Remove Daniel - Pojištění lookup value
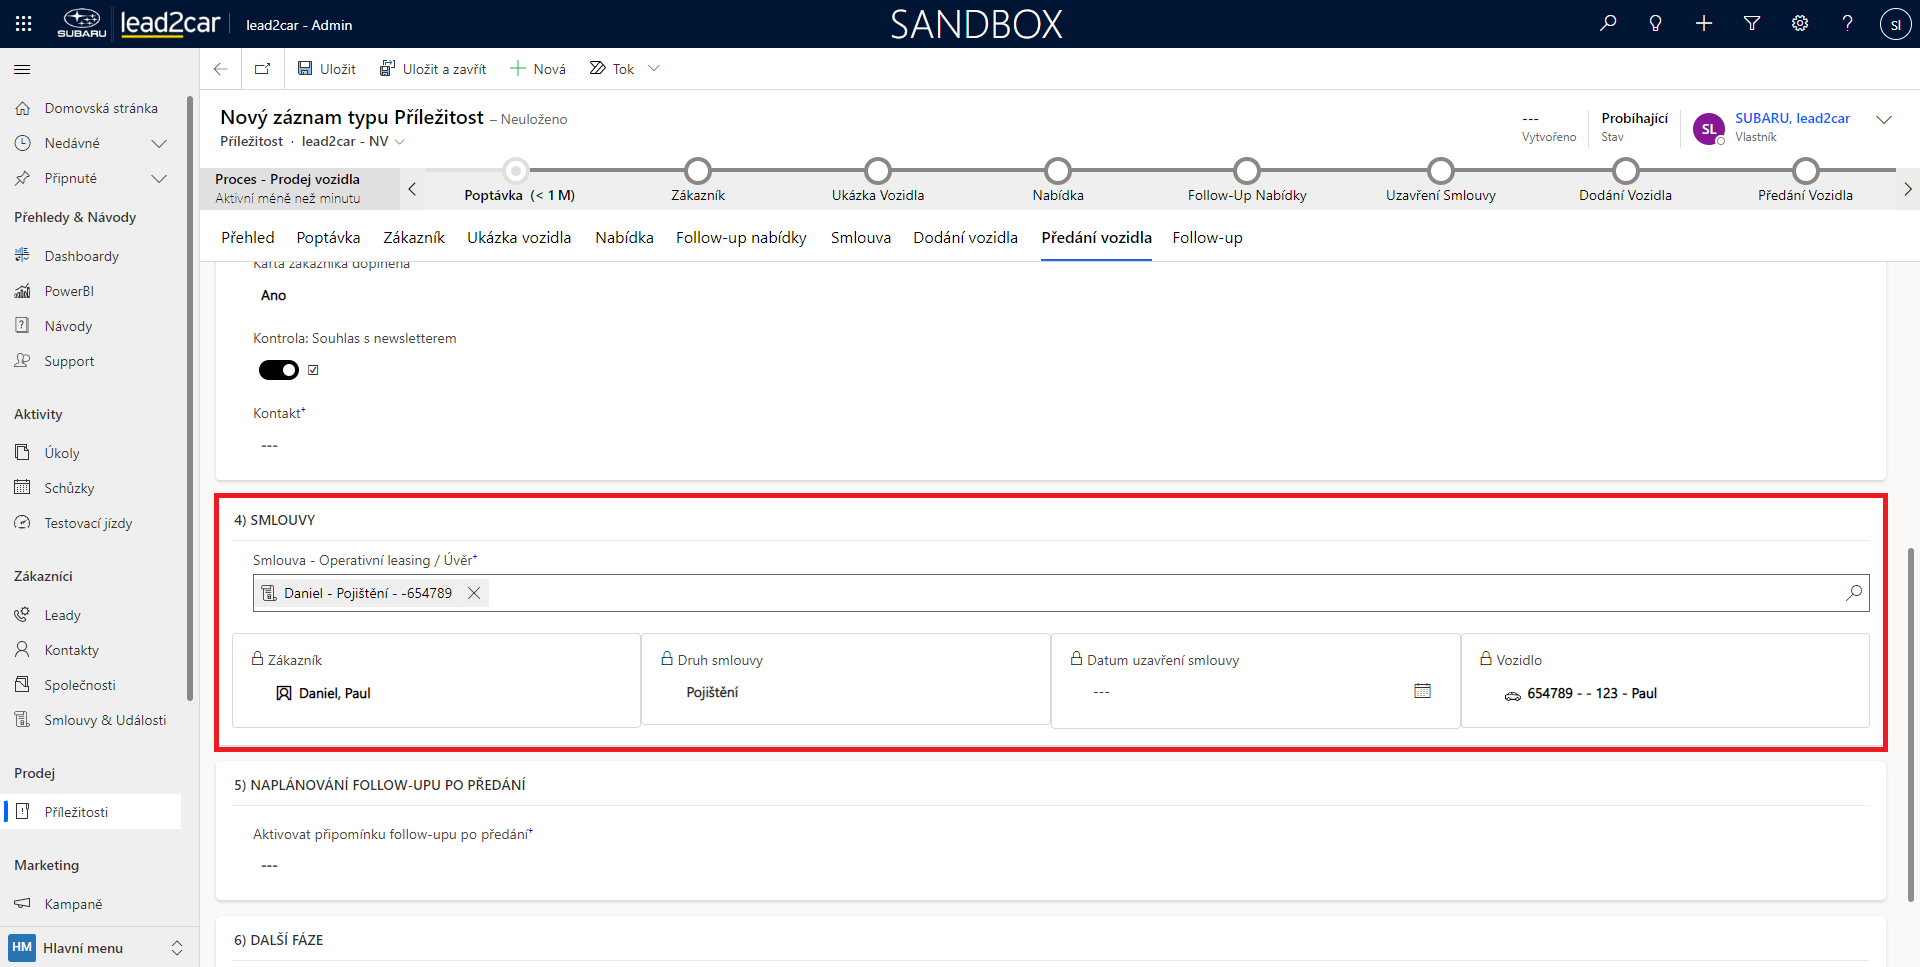Image resolution: width=1920 pixels, height=967 pixels. click(x=474, y=593)
